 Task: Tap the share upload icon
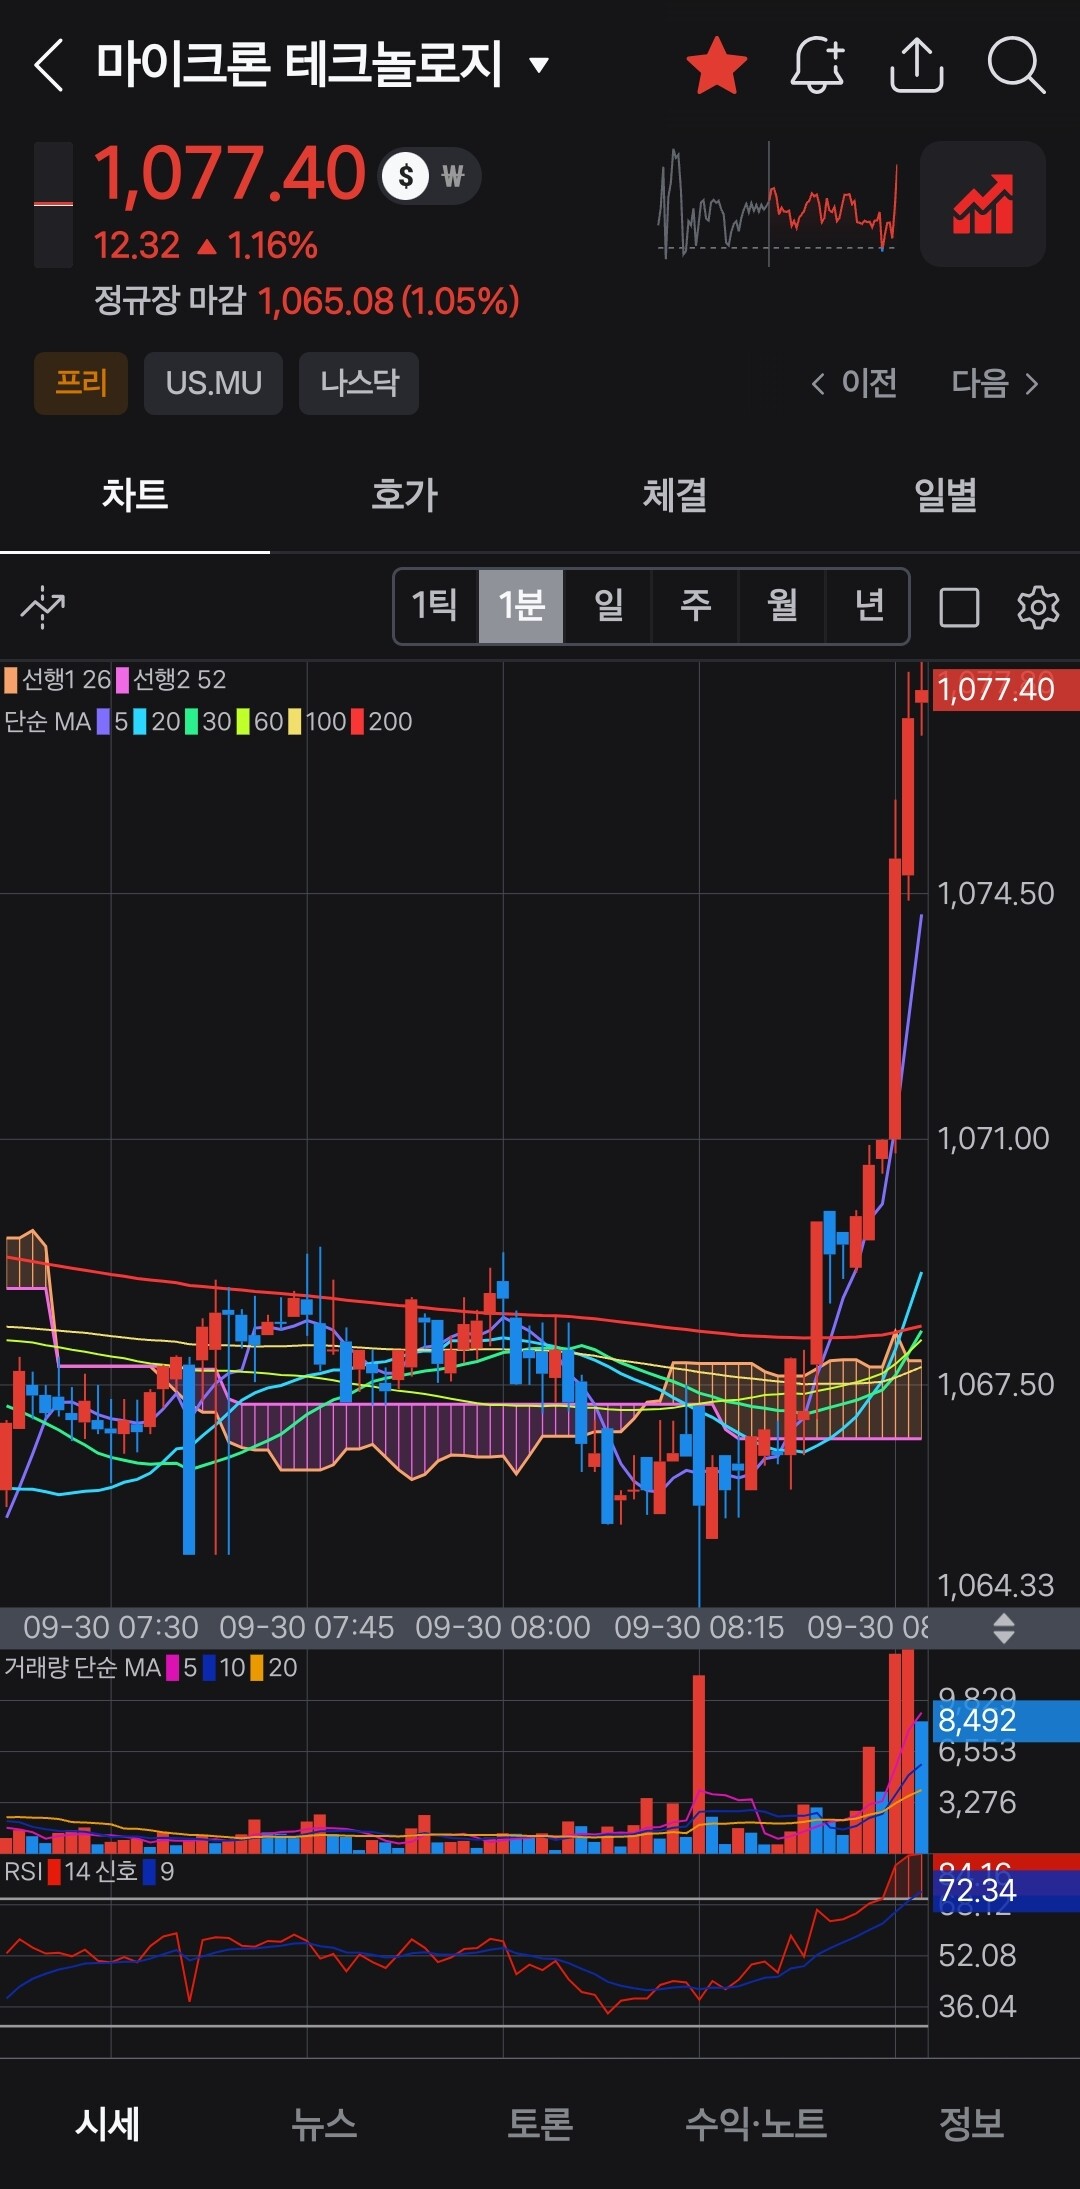[x=916, y=66]
